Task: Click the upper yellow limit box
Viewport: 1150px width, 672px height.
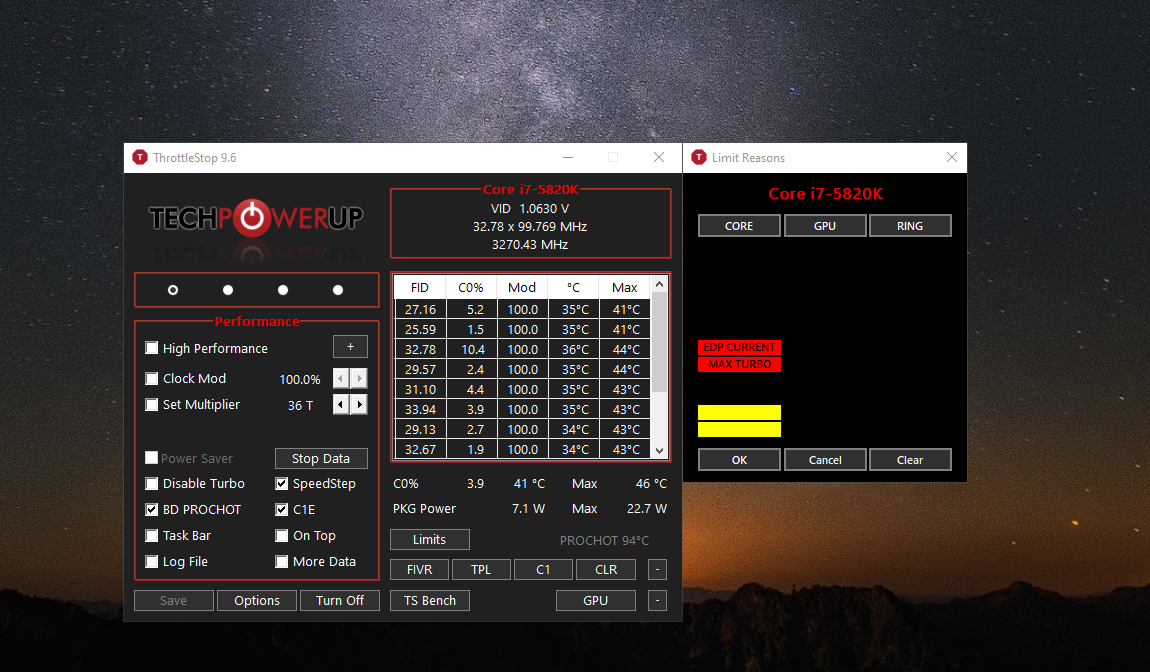Action: 739,412
